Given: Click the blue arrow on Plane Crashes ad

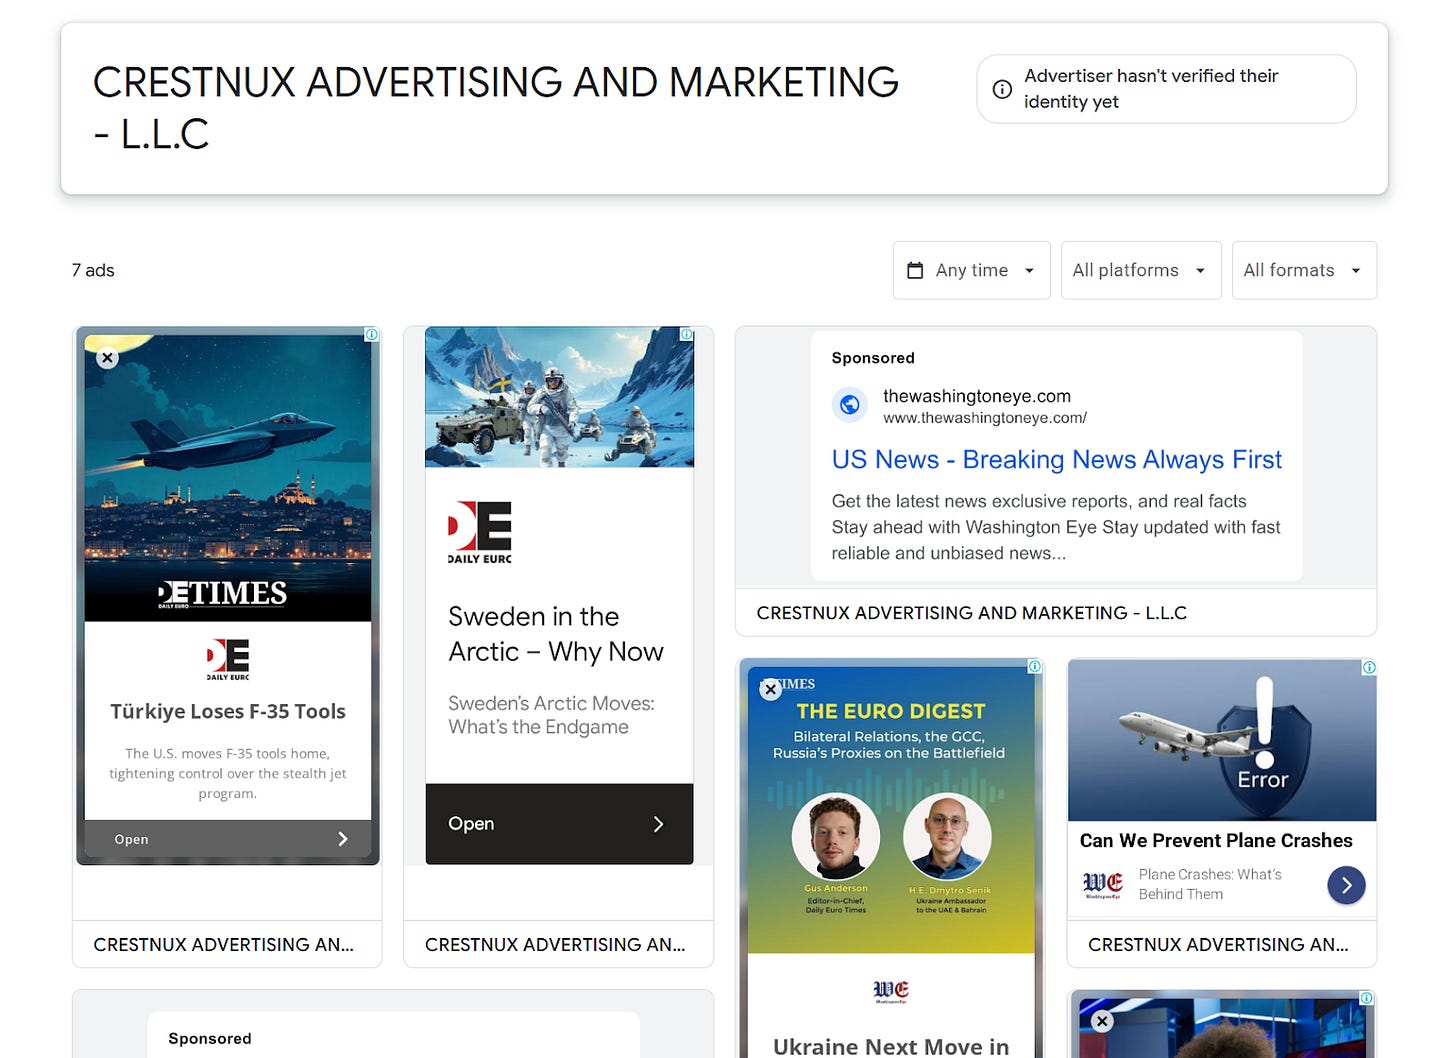Looking at the screenshot, I should pos(1346,885).
